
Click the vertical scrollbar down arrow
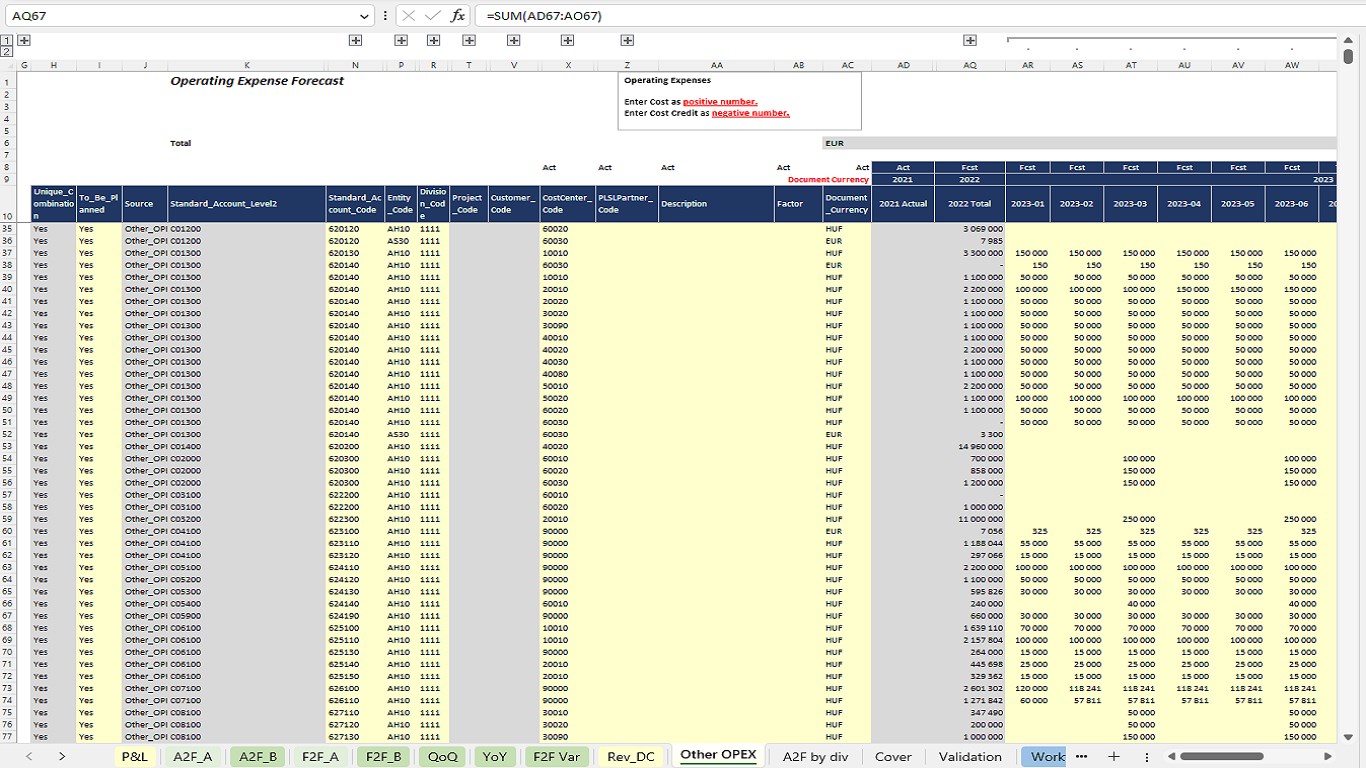tap(1349, 735)
